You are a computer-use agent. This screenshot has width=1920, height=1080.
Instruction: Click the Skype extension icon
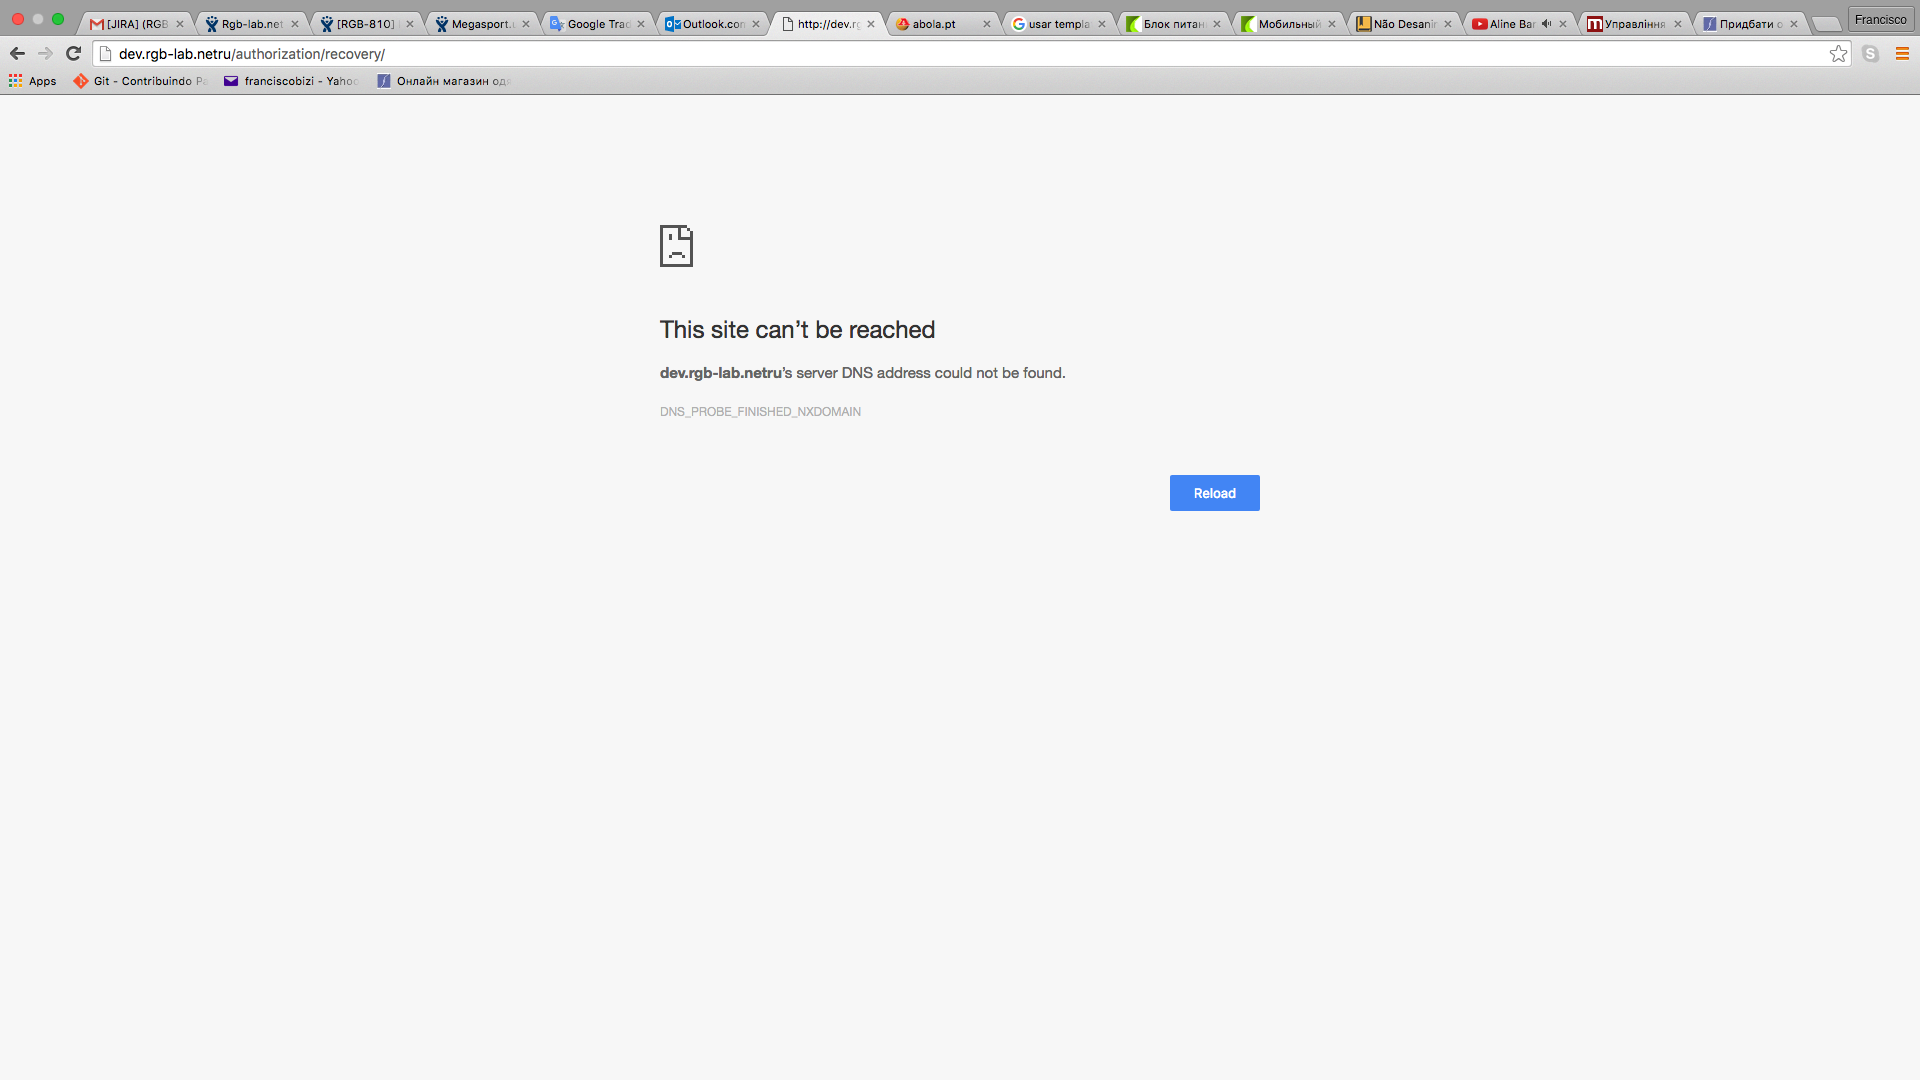1870,54
